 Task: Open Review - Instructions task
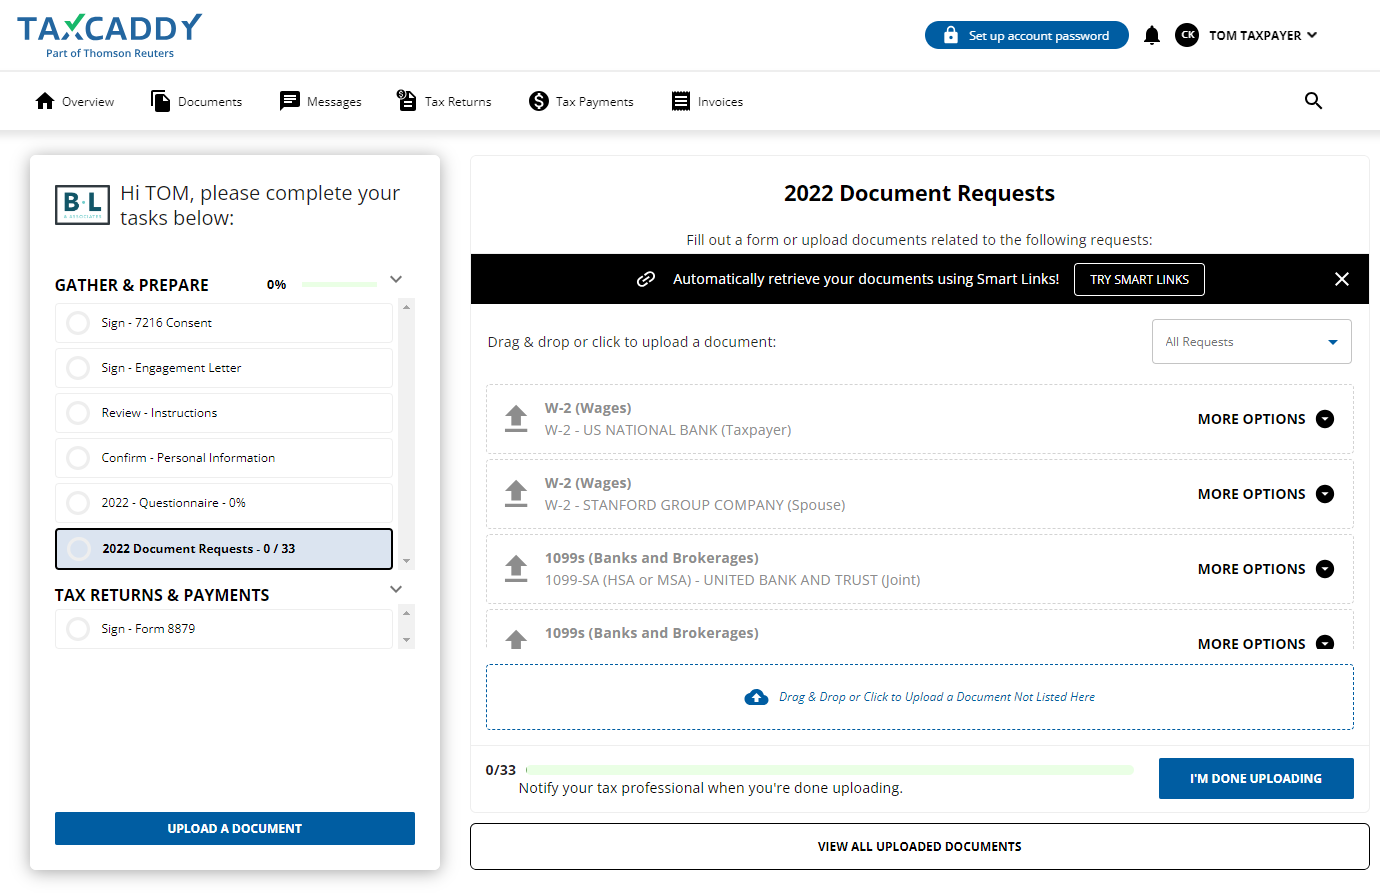[224, 413]
